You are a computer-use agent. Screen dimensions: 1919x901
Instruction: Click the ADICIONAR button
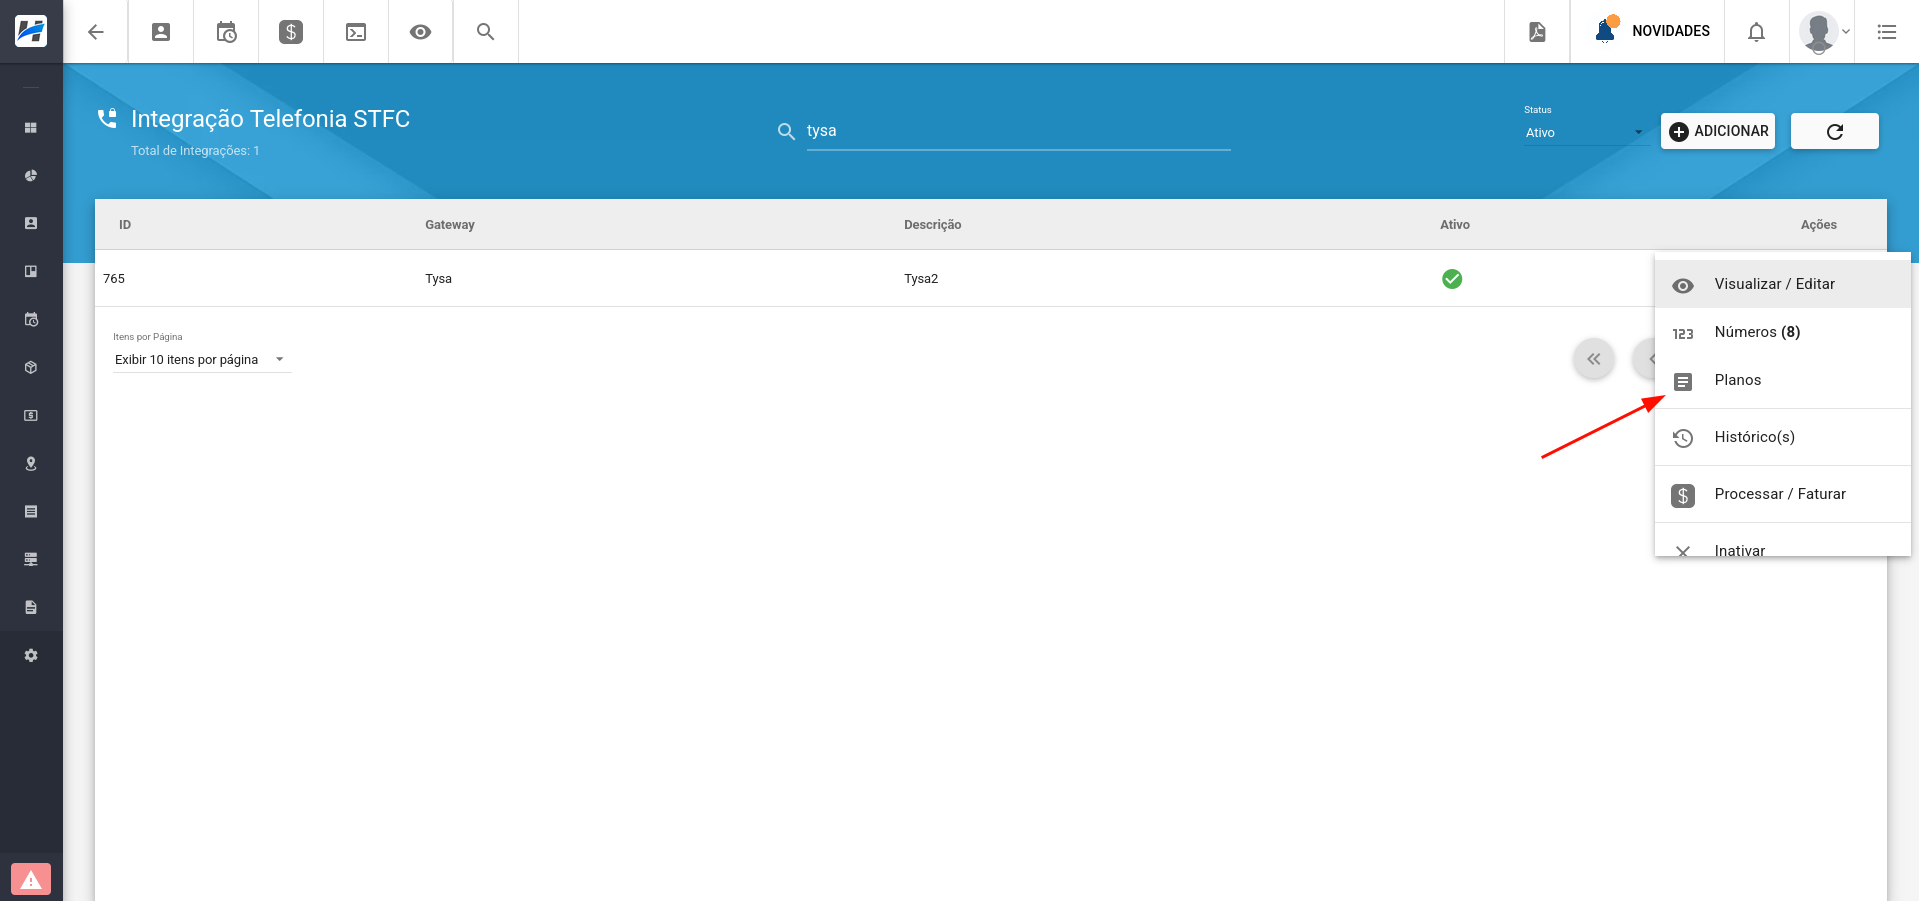point(1718,131)
